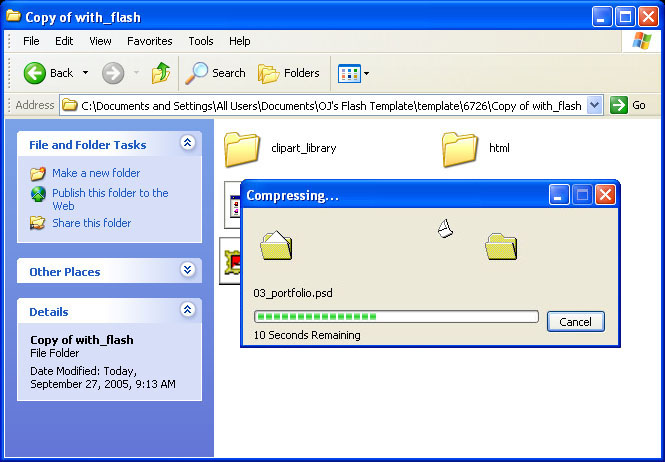Image resolution: width=665 pixels, height=462 pixels.
Task: Open the Back history dropdown arrow
Action: pos(86,73)
